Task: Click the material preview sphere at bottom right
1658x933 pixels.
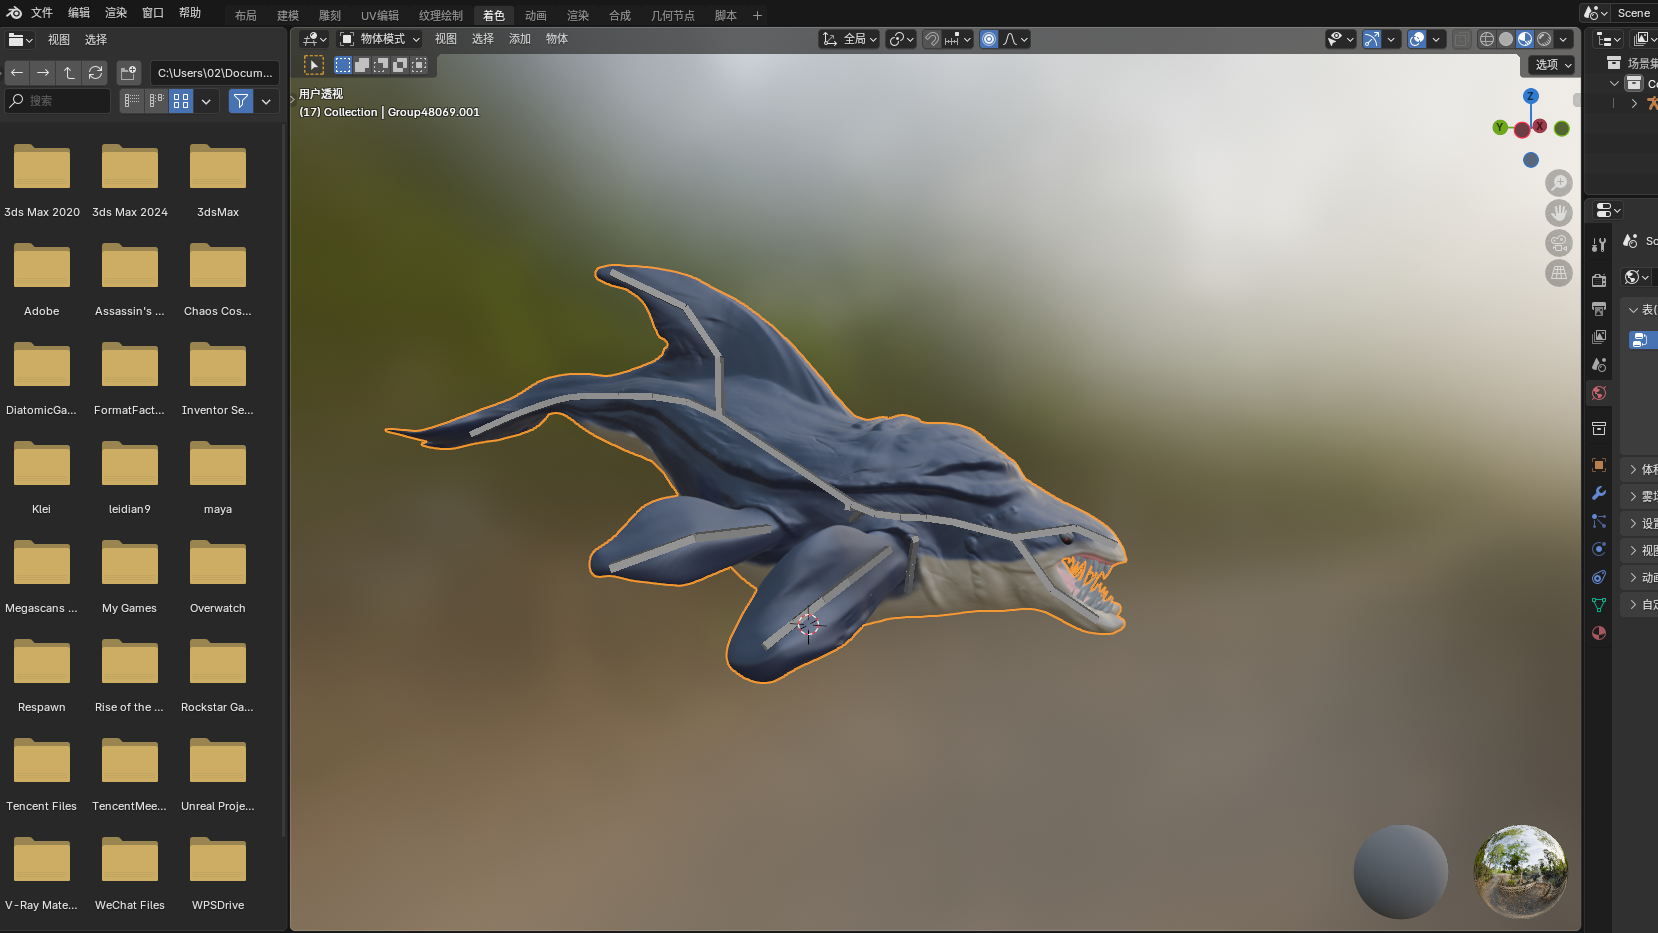Action: [x=1402, y=871]
